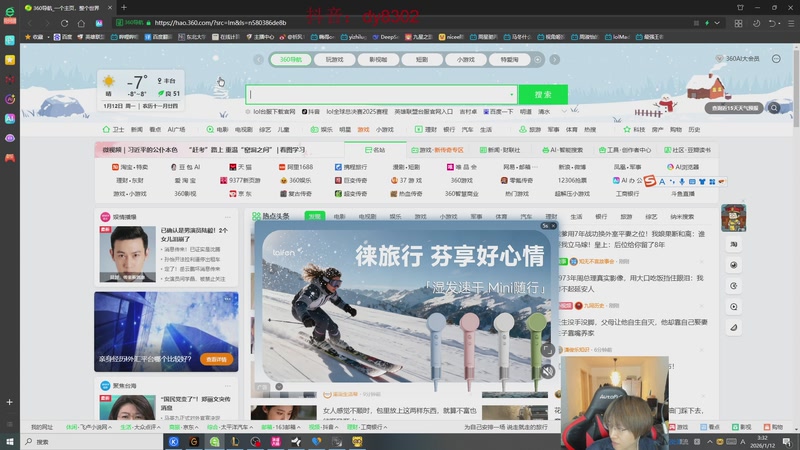Open the search suggestions dropdown arrow
This screenshot has width=800, height=450.
click(511, 94)
